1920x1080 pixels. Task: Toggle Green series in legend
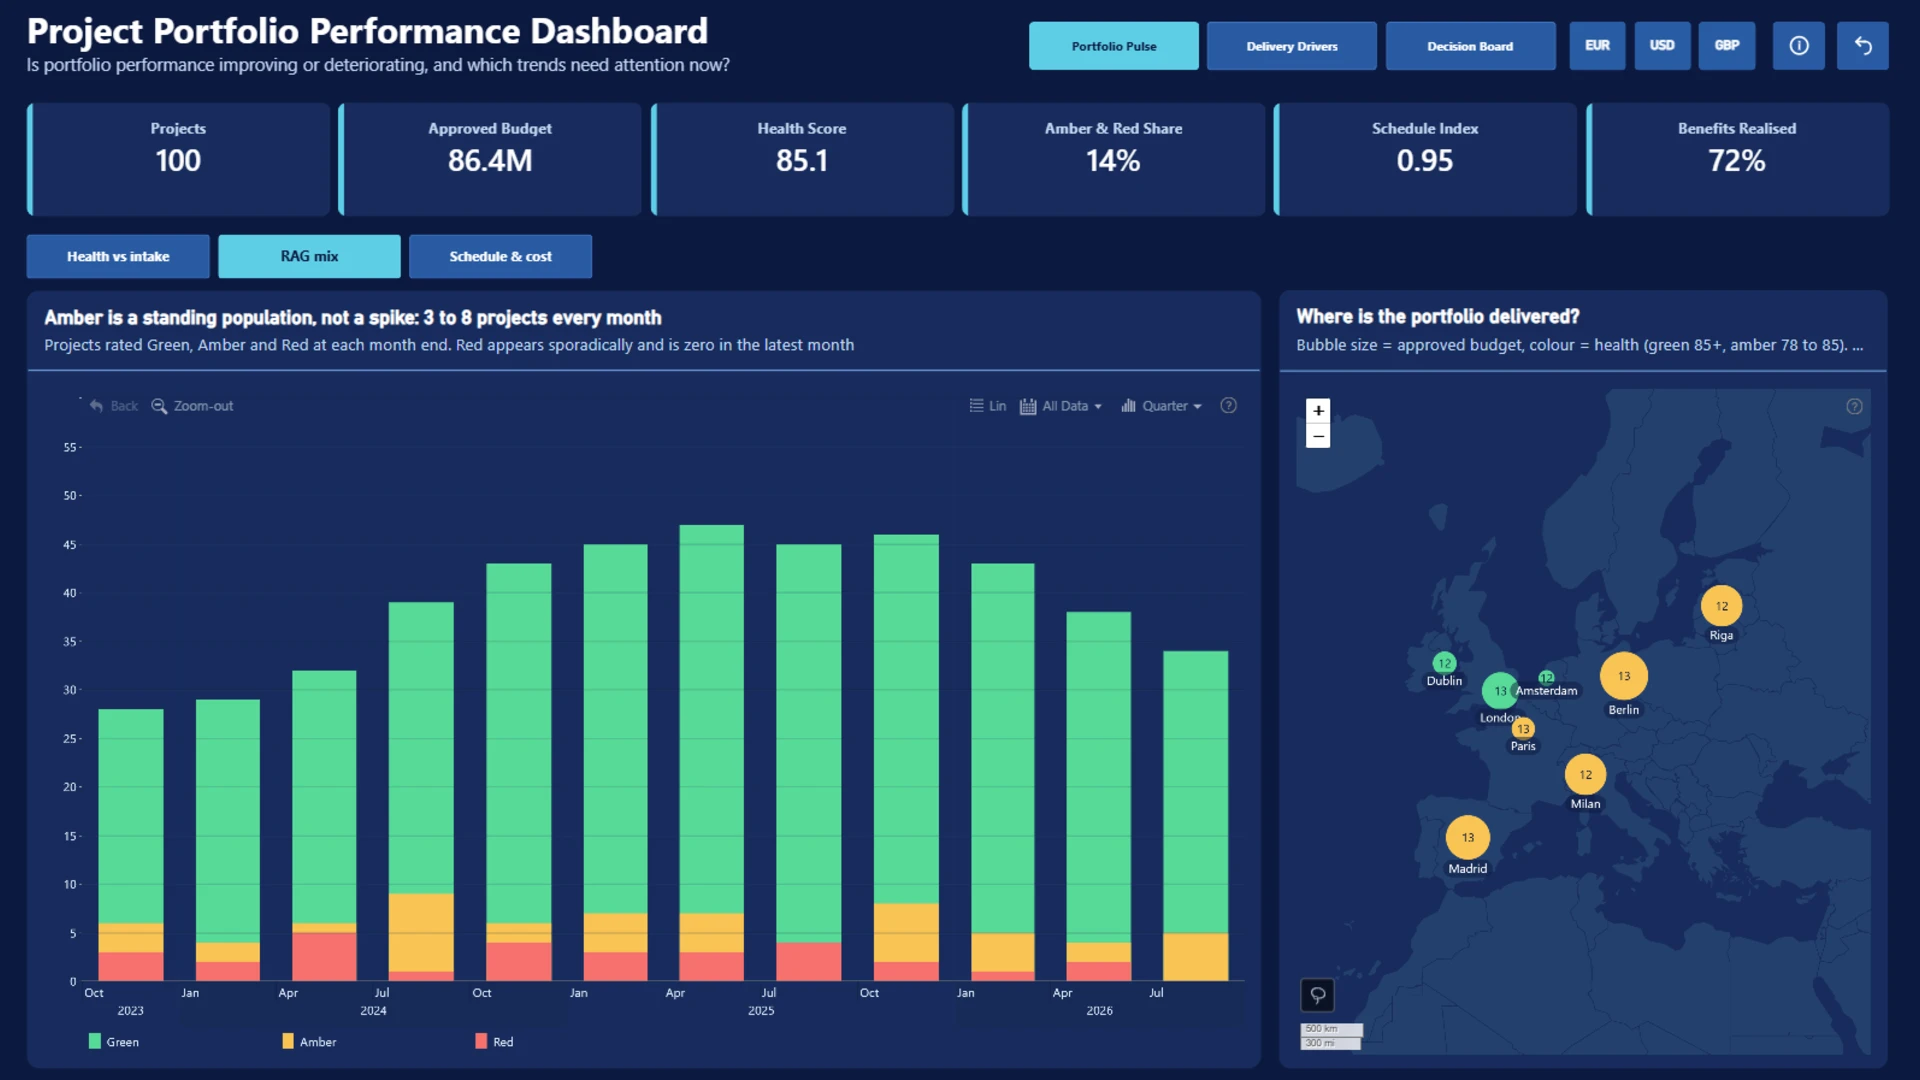[113, 1042]
